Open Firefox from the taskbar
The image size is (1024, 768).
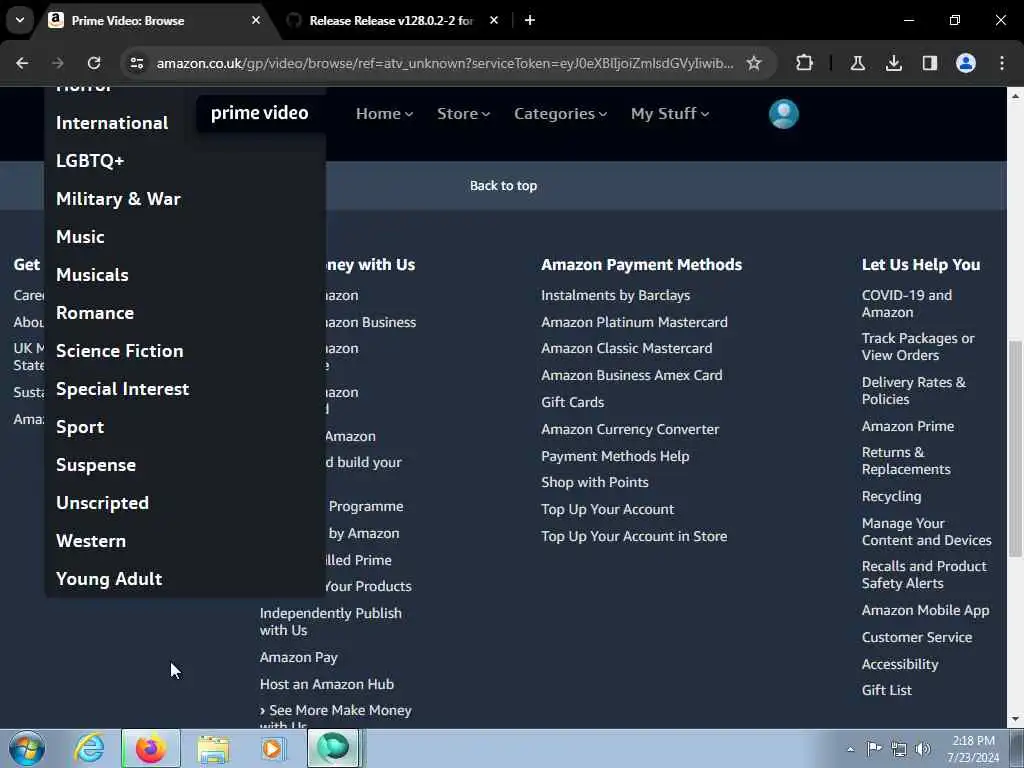151,748
